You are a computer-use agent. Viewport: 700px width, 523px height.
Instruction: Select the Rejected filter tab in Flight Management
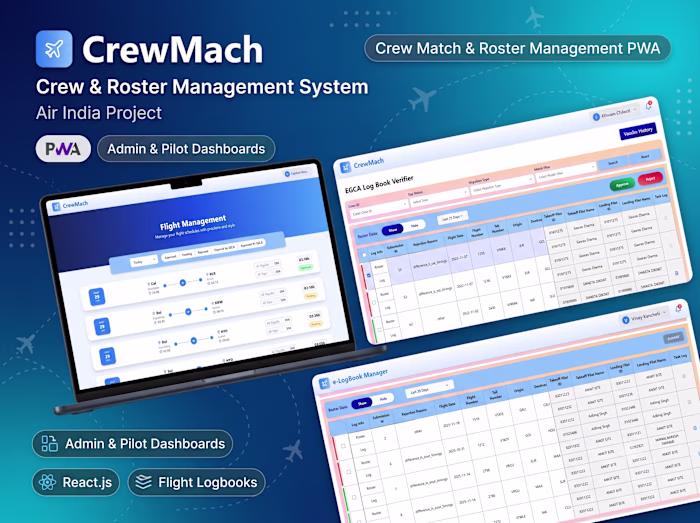pos(203,252)
